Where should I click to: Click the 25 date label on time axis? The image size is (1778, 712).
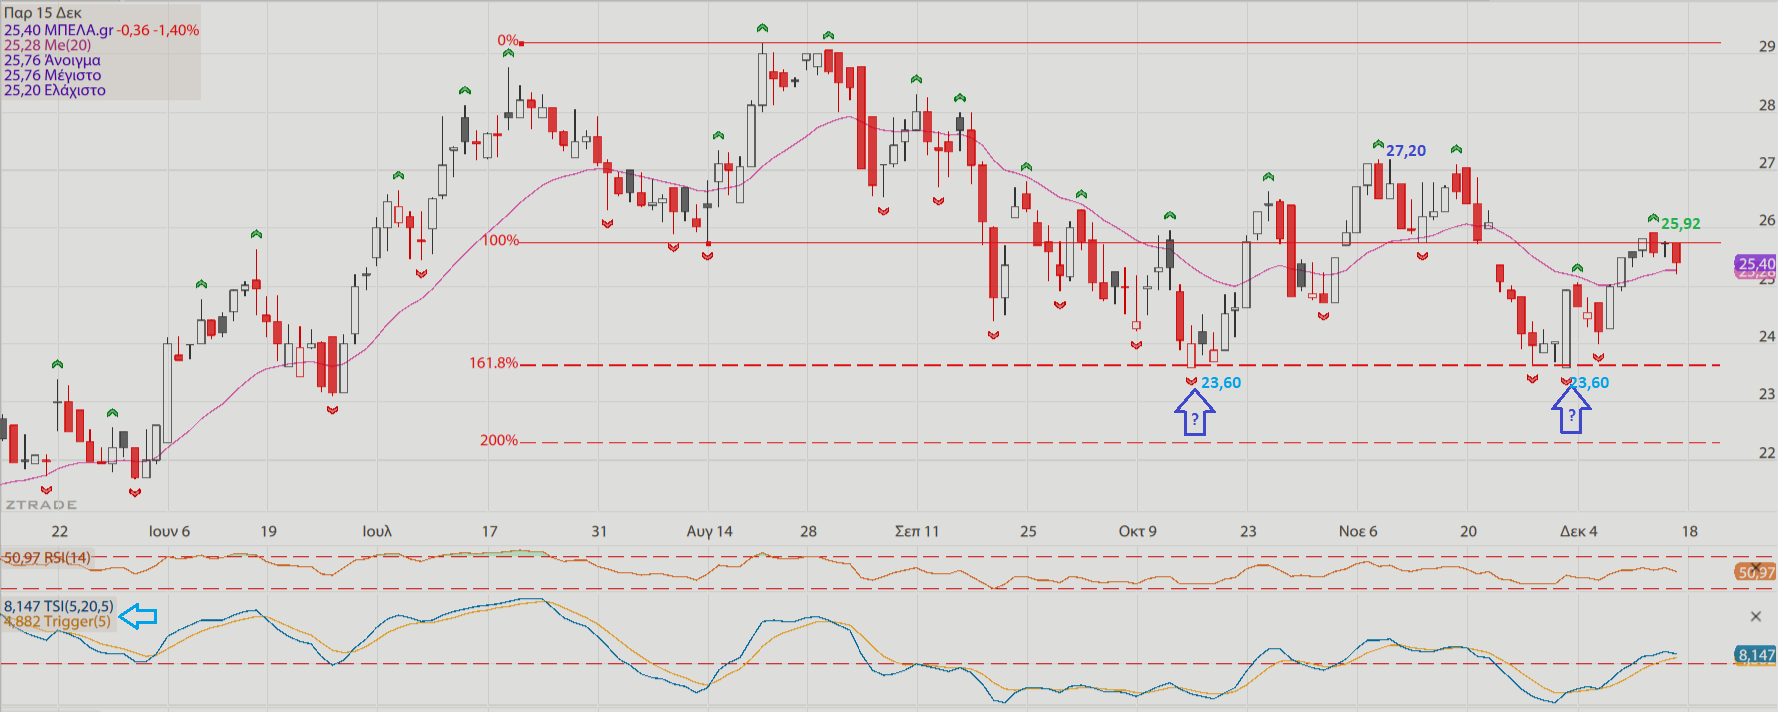[1028, 531]
